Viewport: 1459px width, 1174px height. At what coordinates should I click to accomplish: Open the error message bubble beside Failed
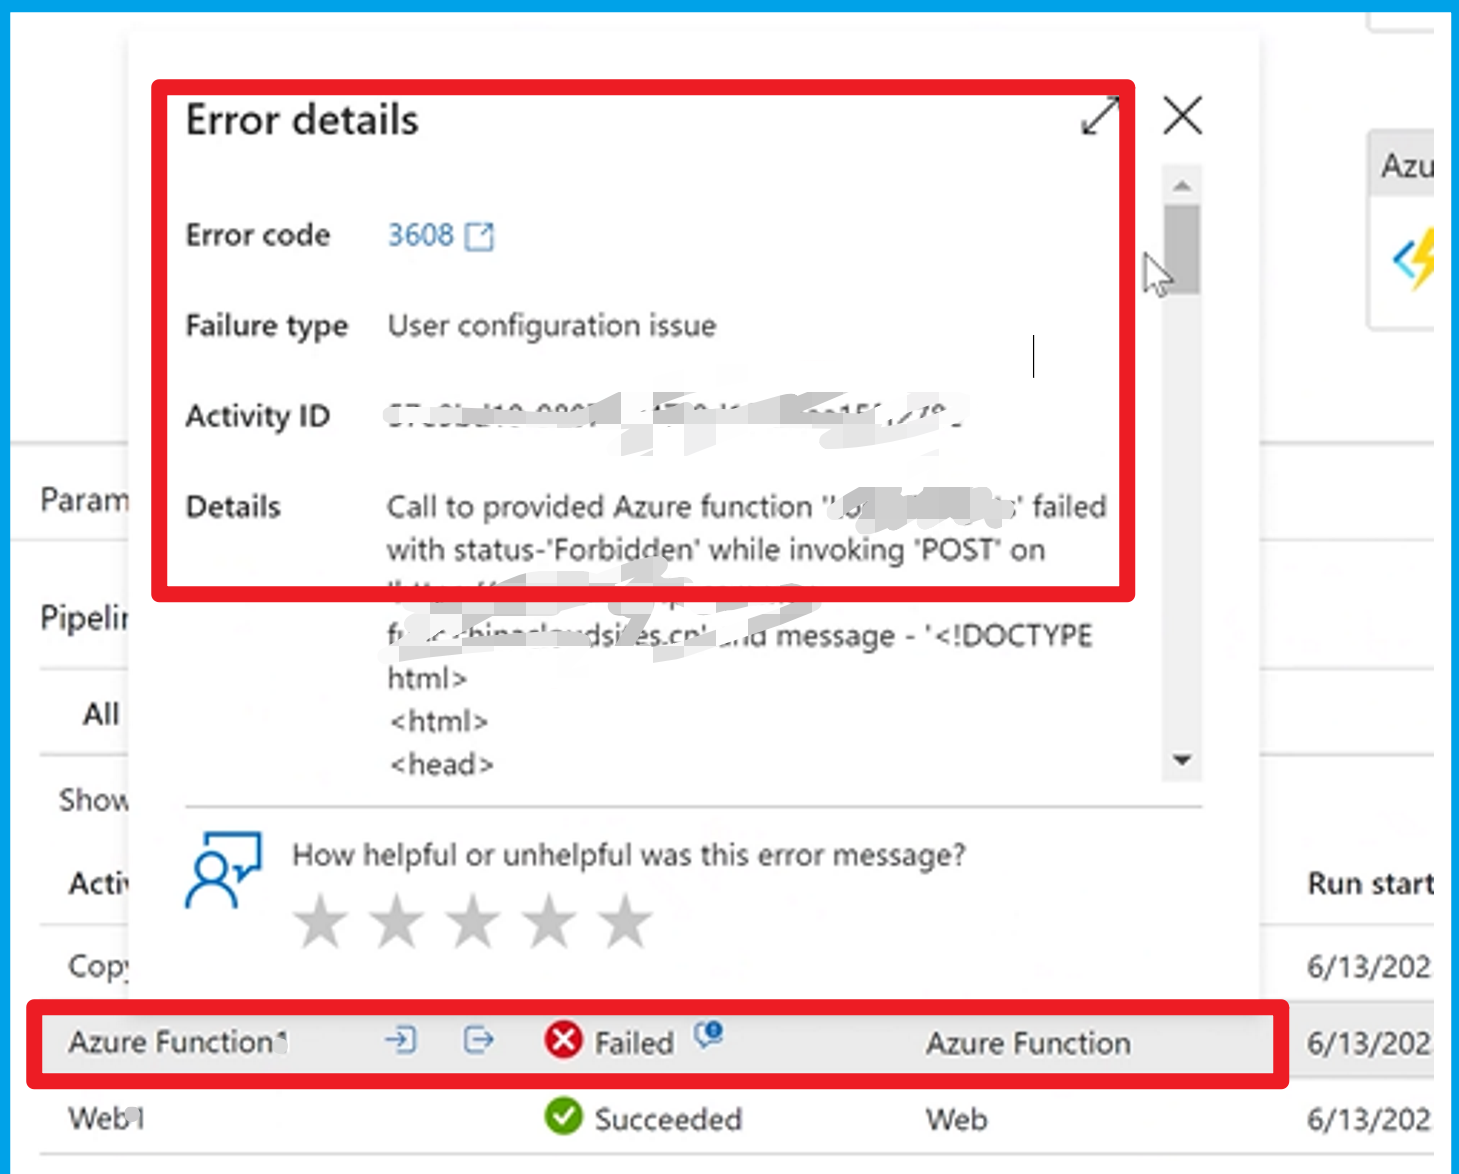[x=709, y=1034]
